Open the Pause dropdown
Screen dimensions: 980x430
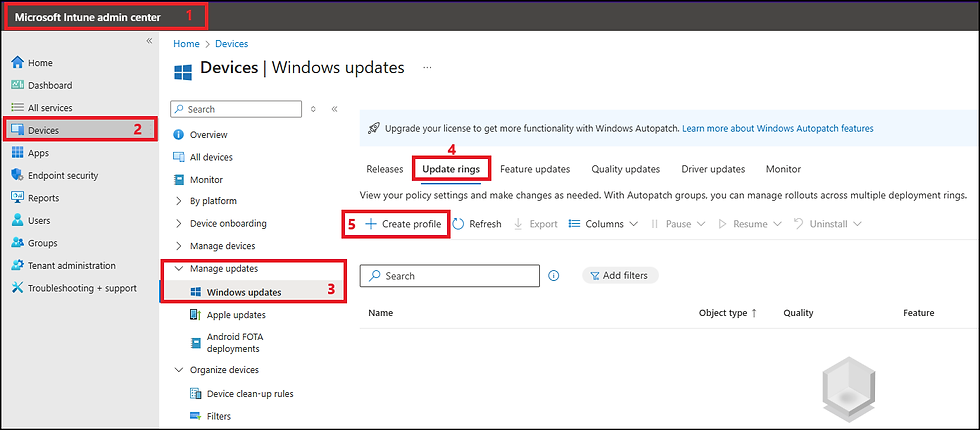(x=678, y=224)
